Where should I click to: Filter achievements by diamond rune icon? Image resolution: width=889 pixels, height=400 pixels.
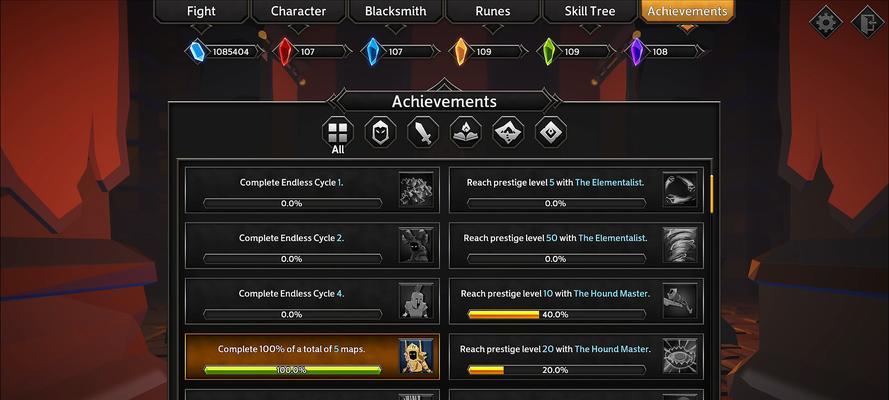point(551,133)
